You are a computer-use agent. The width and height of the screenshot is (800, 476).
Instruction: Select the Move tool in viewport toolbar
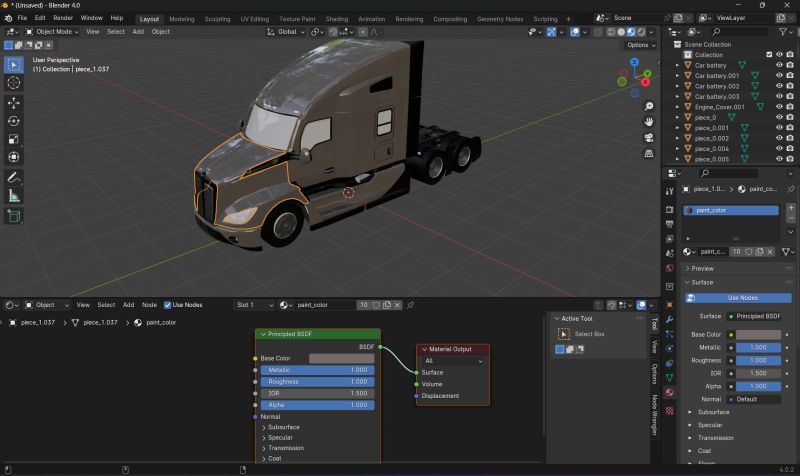pyautogui.click(x=14, y=102)
